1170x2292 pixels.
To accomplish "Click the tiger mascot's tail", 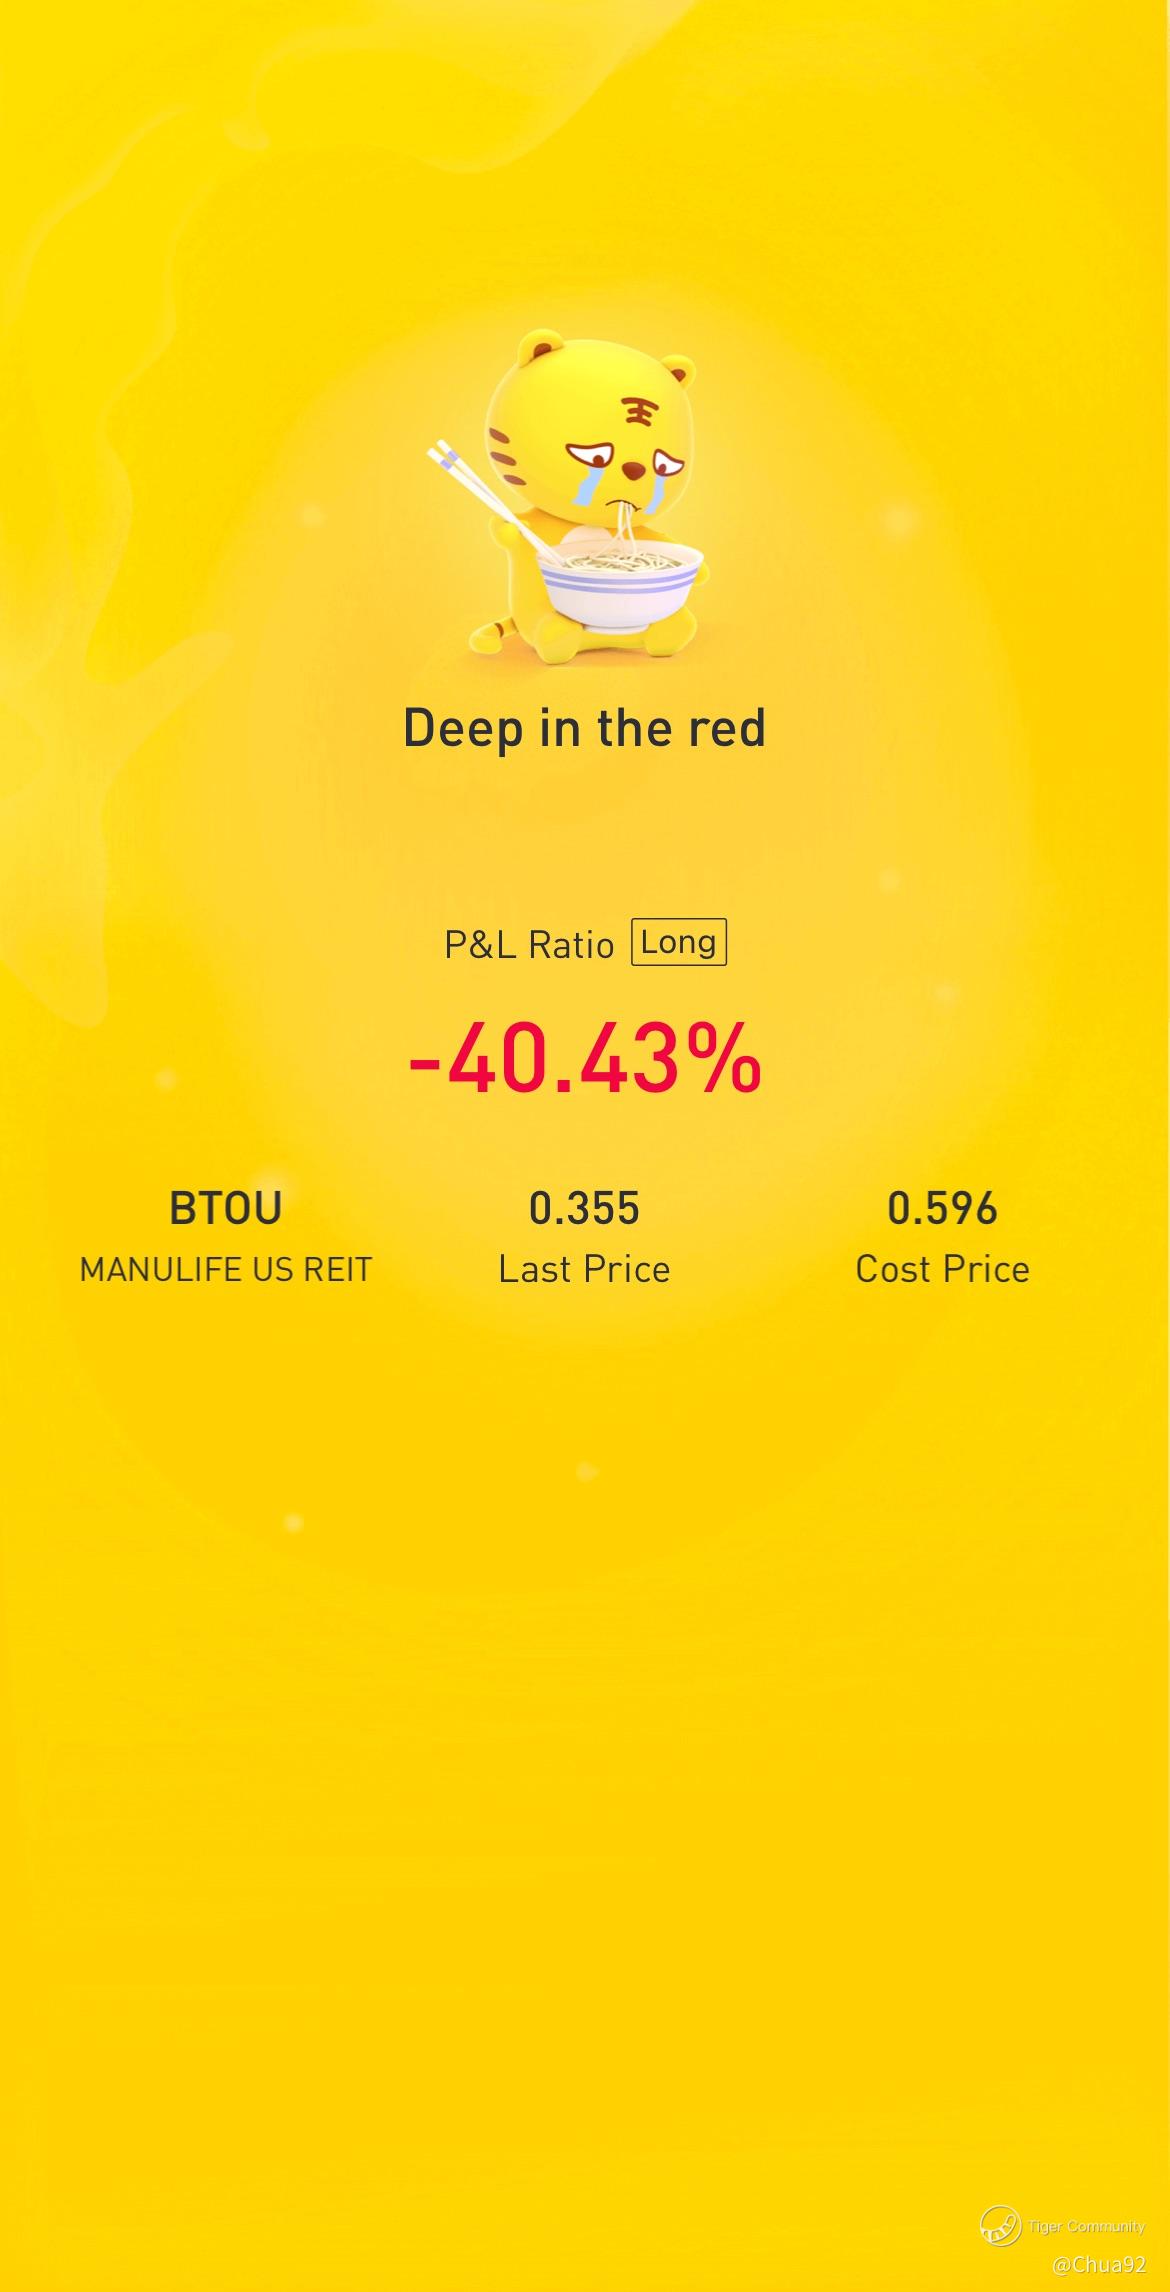I will [x=488, y=631].
